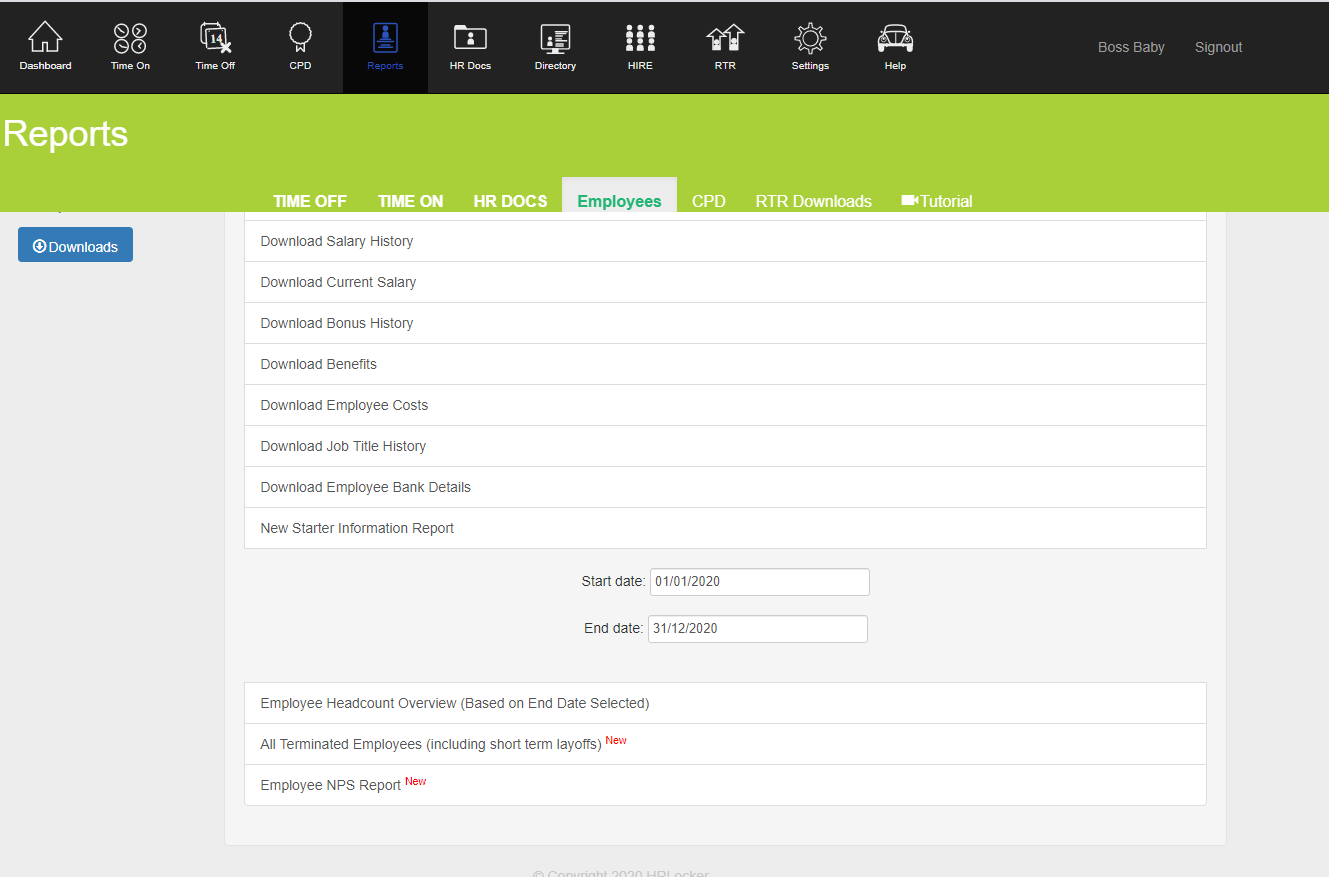The height and width of the screenshot is (877, 1329).
Task: Open the Time Off calendar icon
Action: (215, 40)
